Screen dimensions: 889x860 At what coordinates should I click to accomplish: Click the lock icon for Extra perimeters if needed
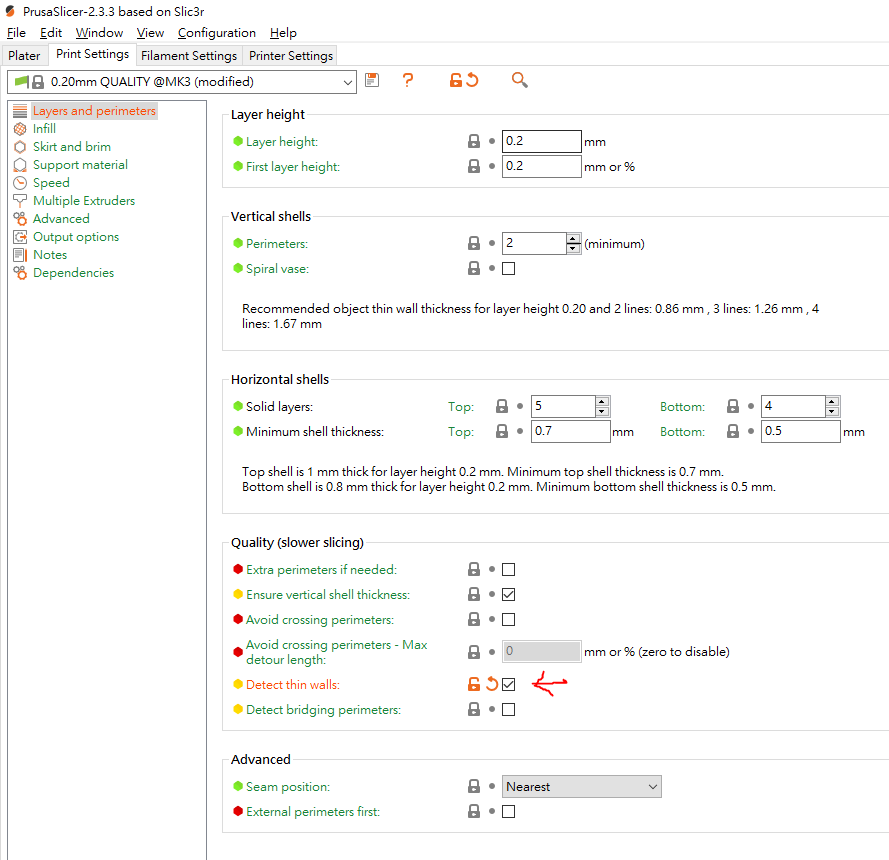tap(474, 569)
